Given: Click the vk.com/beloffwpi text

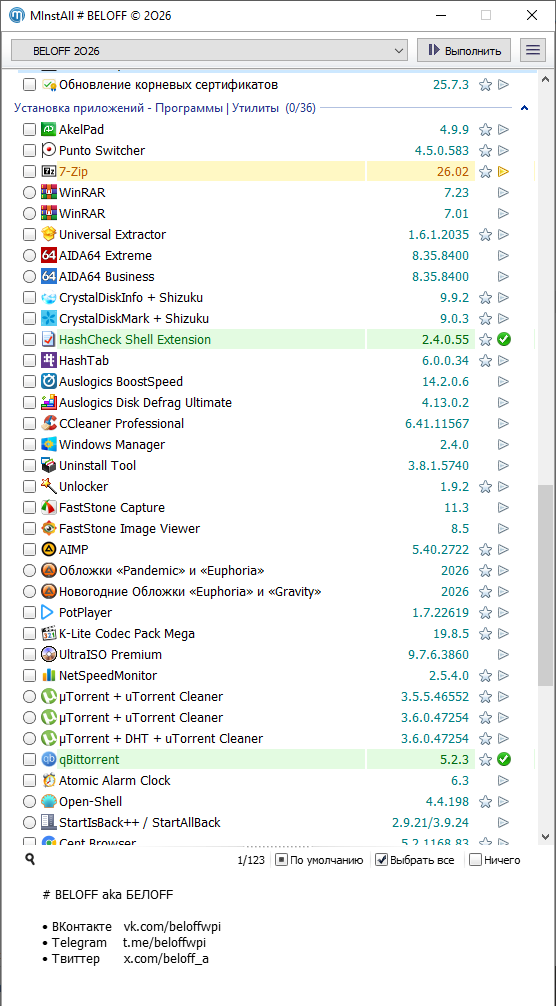Looking at the screenshot, I should coord(172,927).
